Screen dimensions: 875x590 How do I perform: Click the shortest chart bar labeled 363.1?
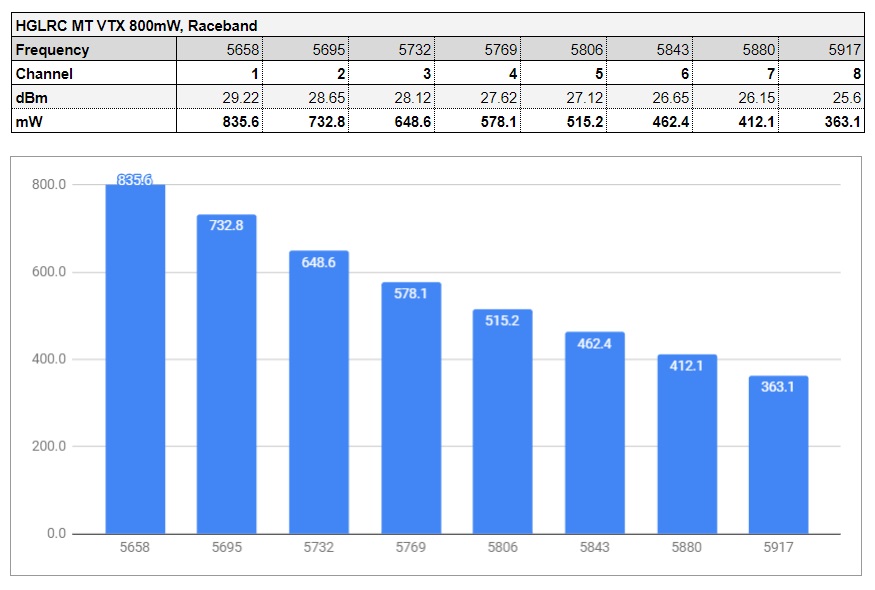(x=778, y=455)
